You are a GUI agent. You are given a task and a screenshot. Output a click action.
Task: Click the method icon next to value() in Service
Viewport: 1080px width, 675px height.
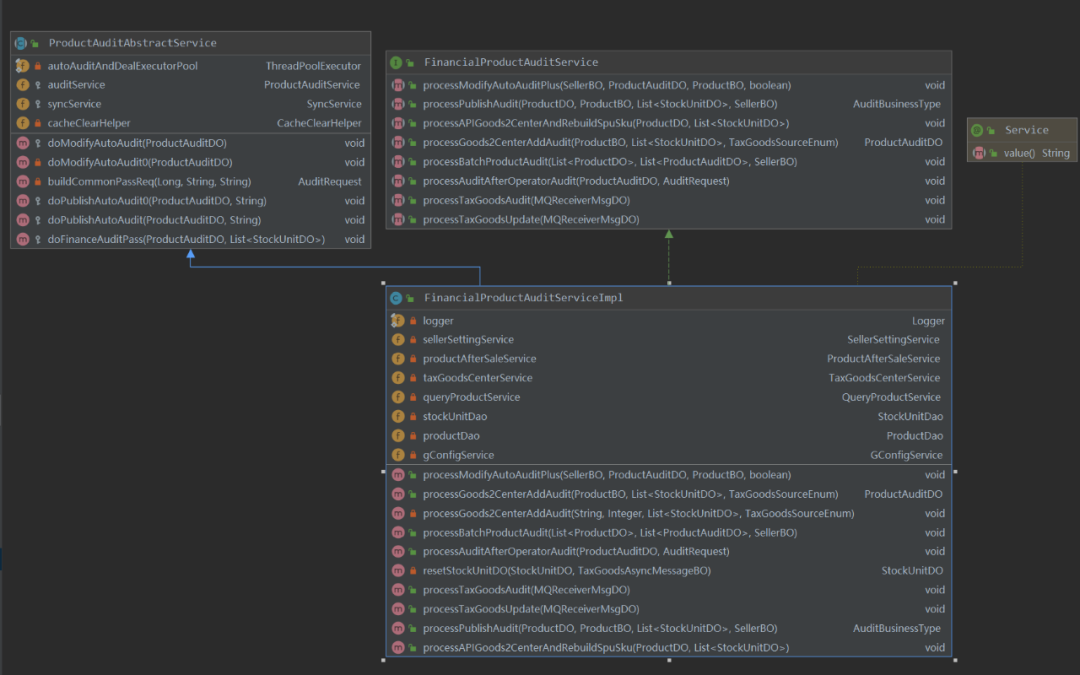pos(979,153)
